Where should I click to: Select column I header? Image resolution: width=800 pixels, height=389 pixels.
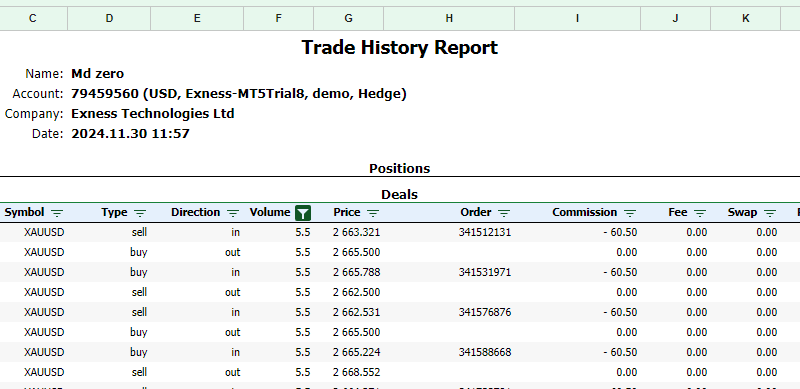coord(578,18)
